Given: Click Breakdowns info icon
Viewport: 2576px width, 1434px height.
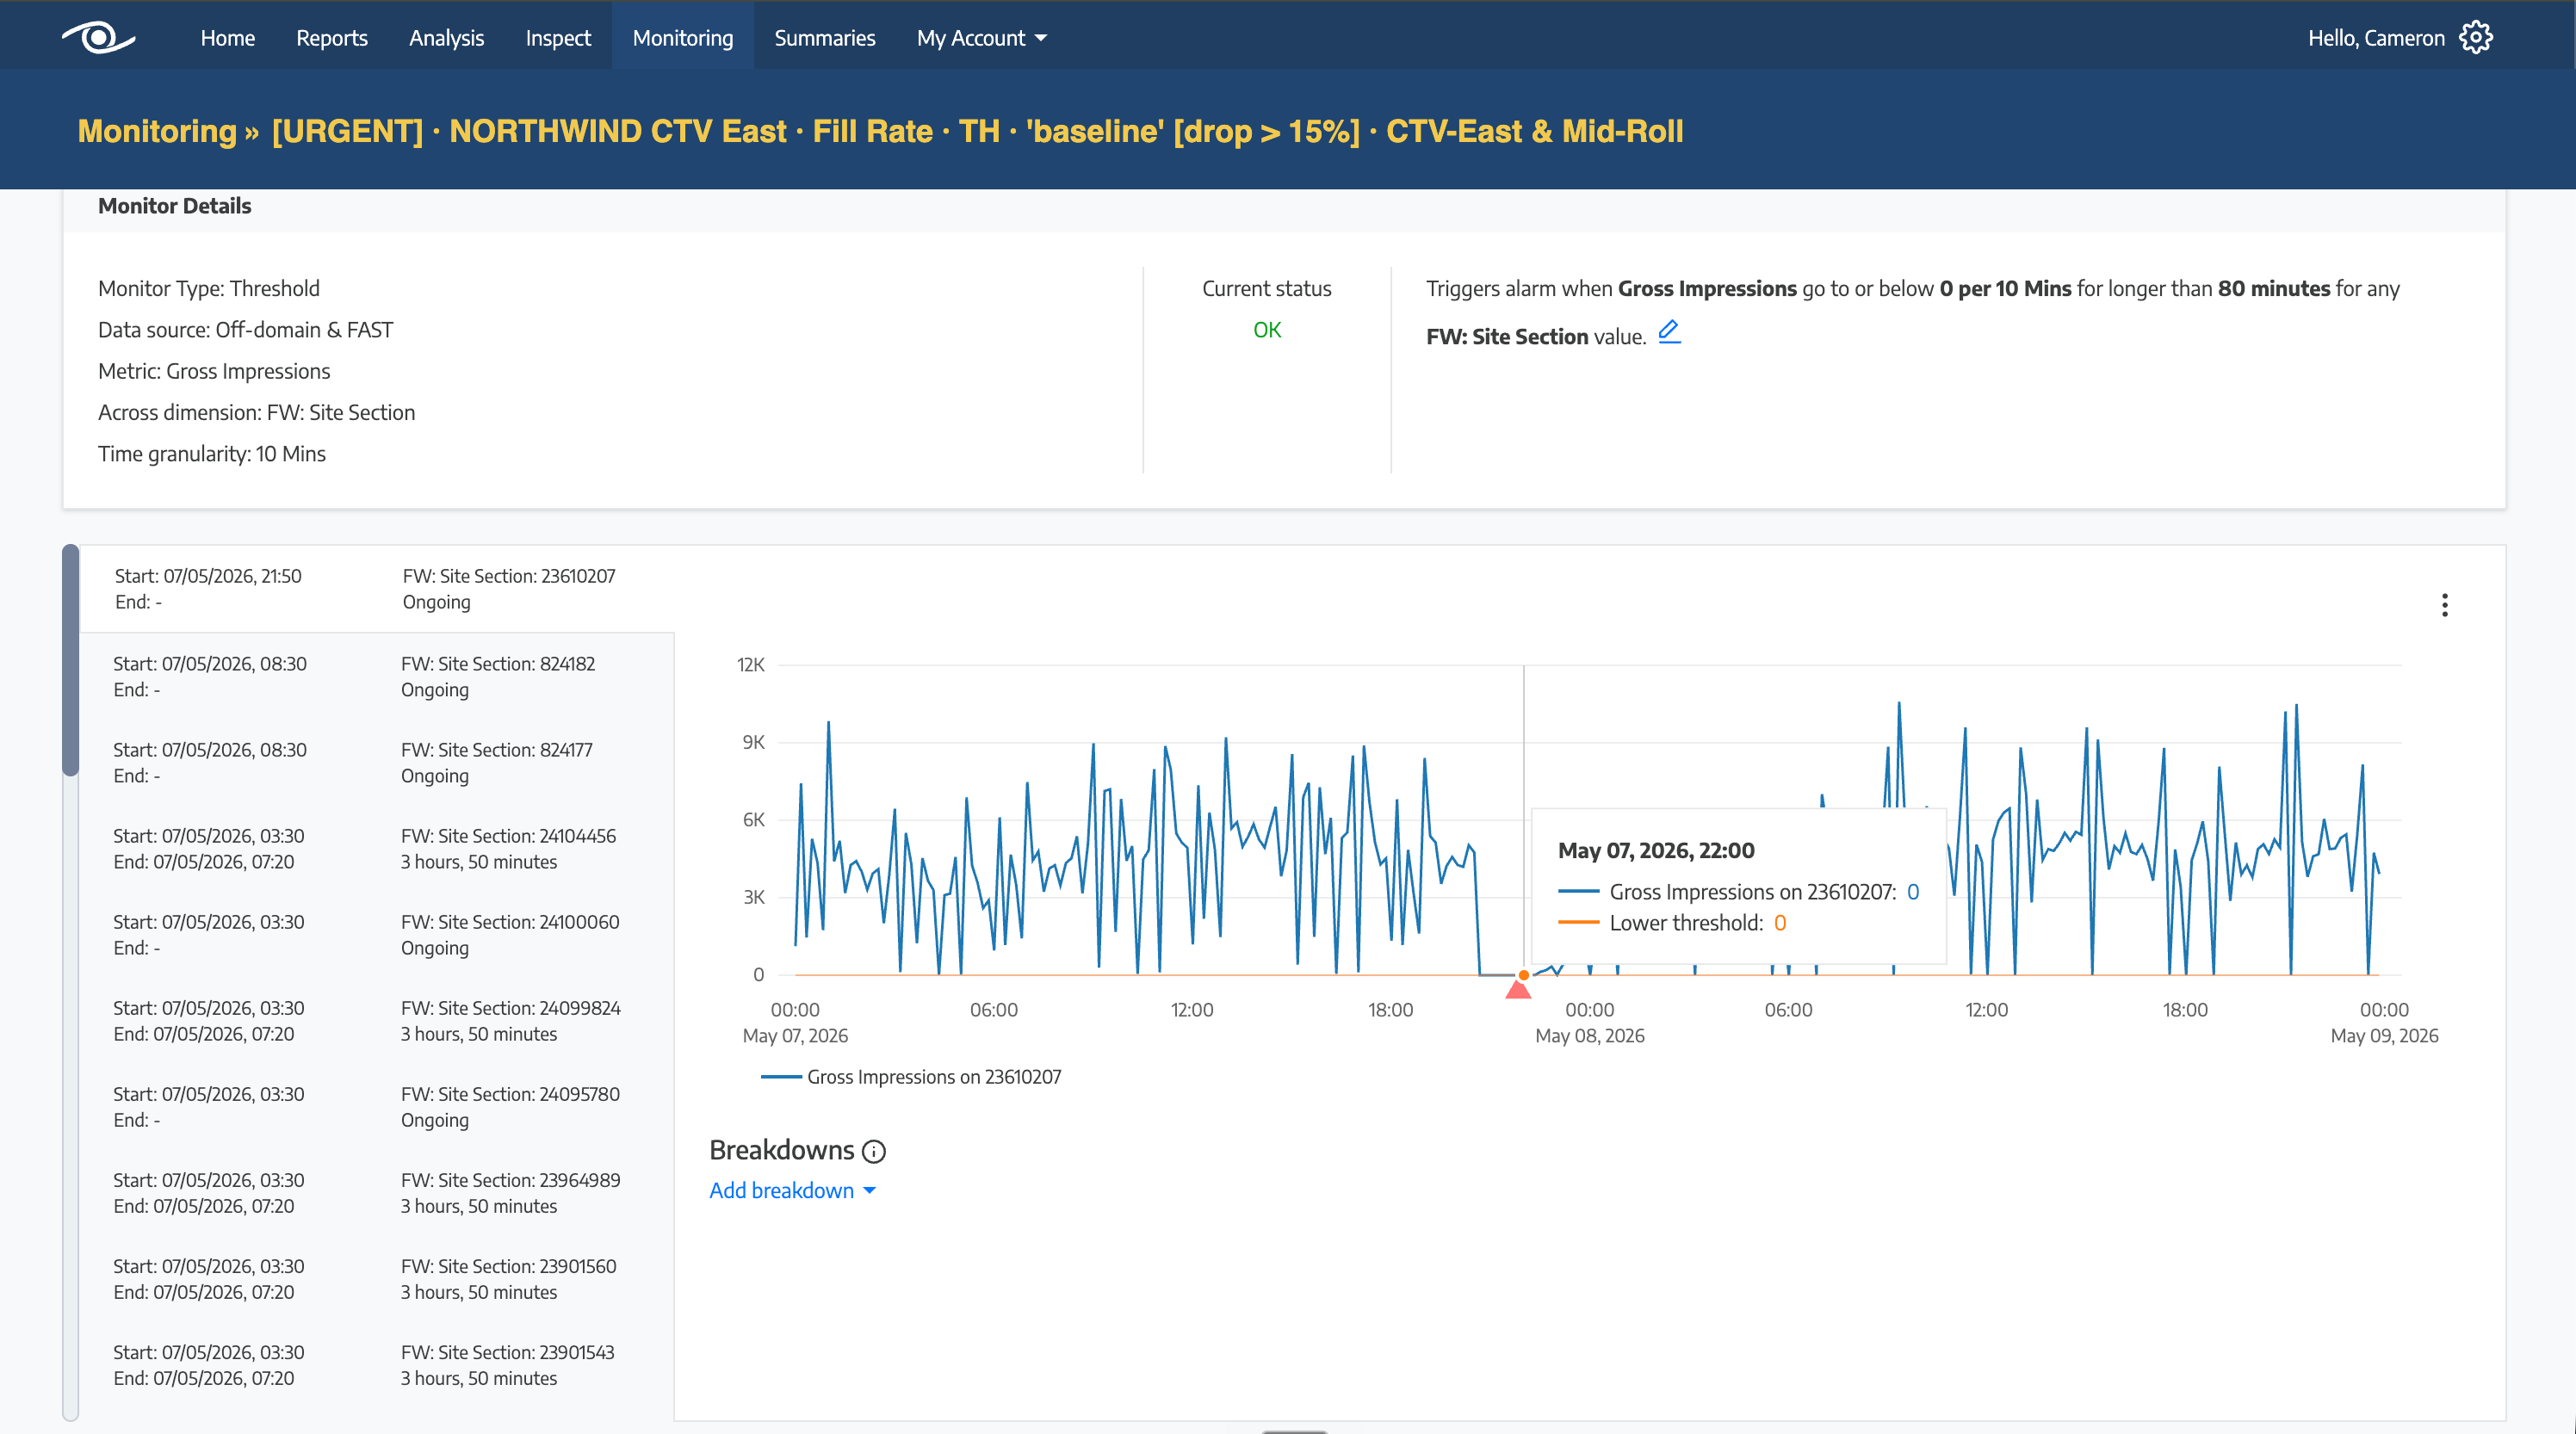Looking at the screenshot, I should [873, 1152].
